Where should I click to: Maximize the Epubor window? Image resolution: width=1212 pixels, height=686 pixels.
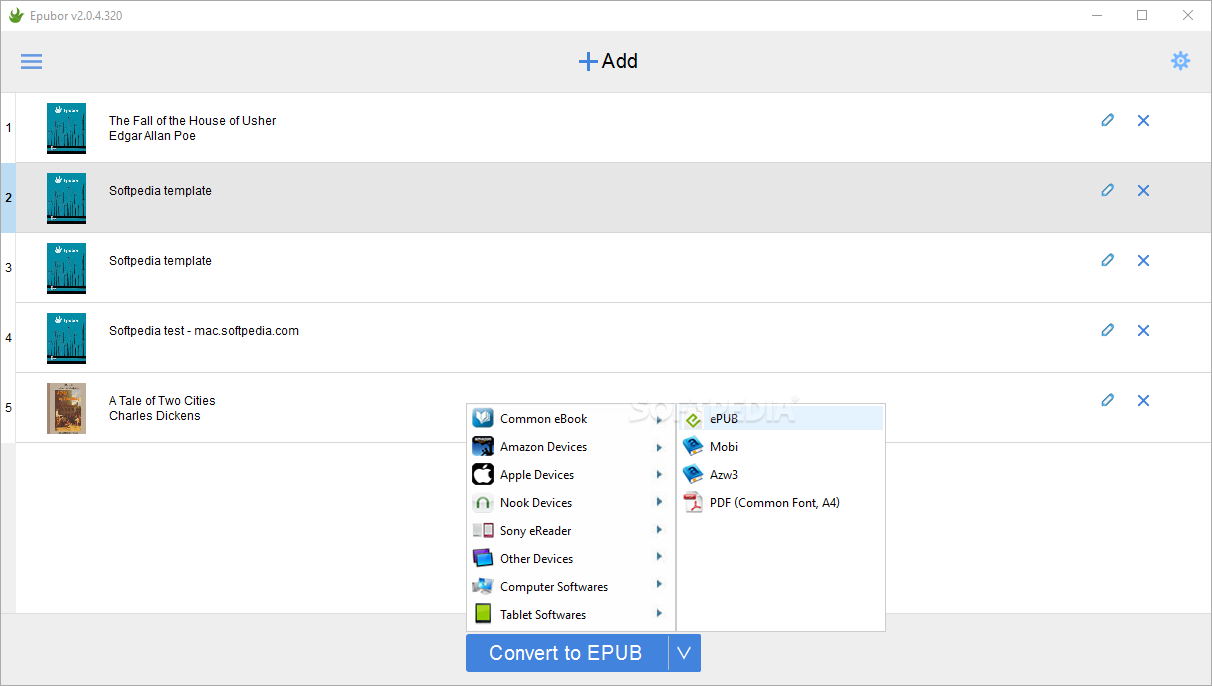[x=1142, y=15]
